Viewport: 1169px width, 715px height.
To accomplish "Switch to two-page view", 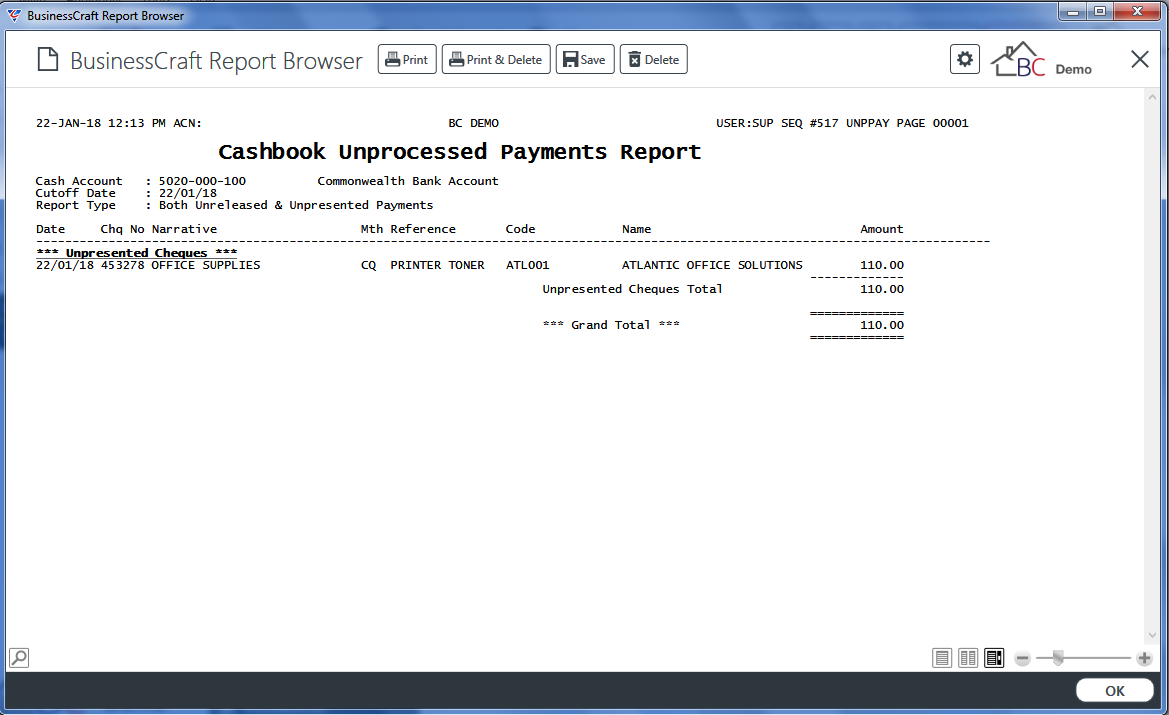I will point(968,658).
